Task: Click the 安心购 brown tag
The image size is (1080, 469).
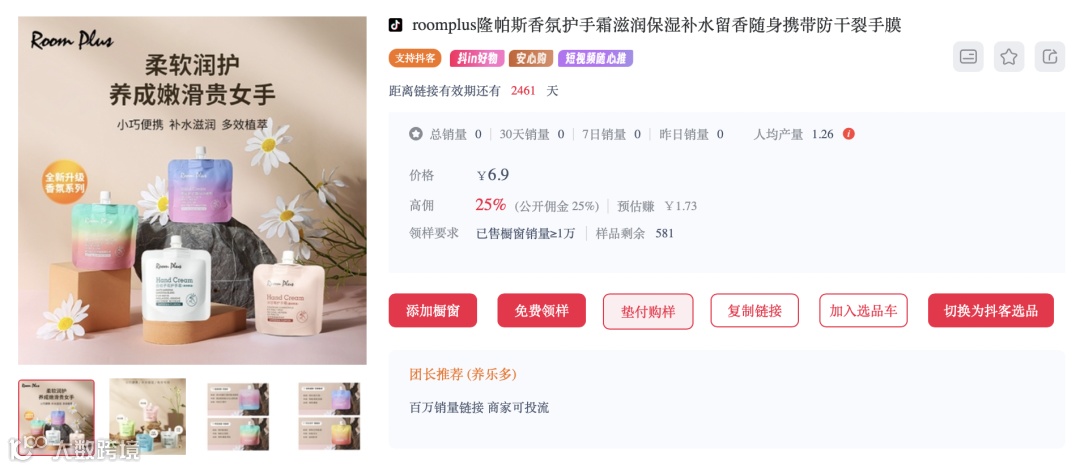Action: (531, 59)
